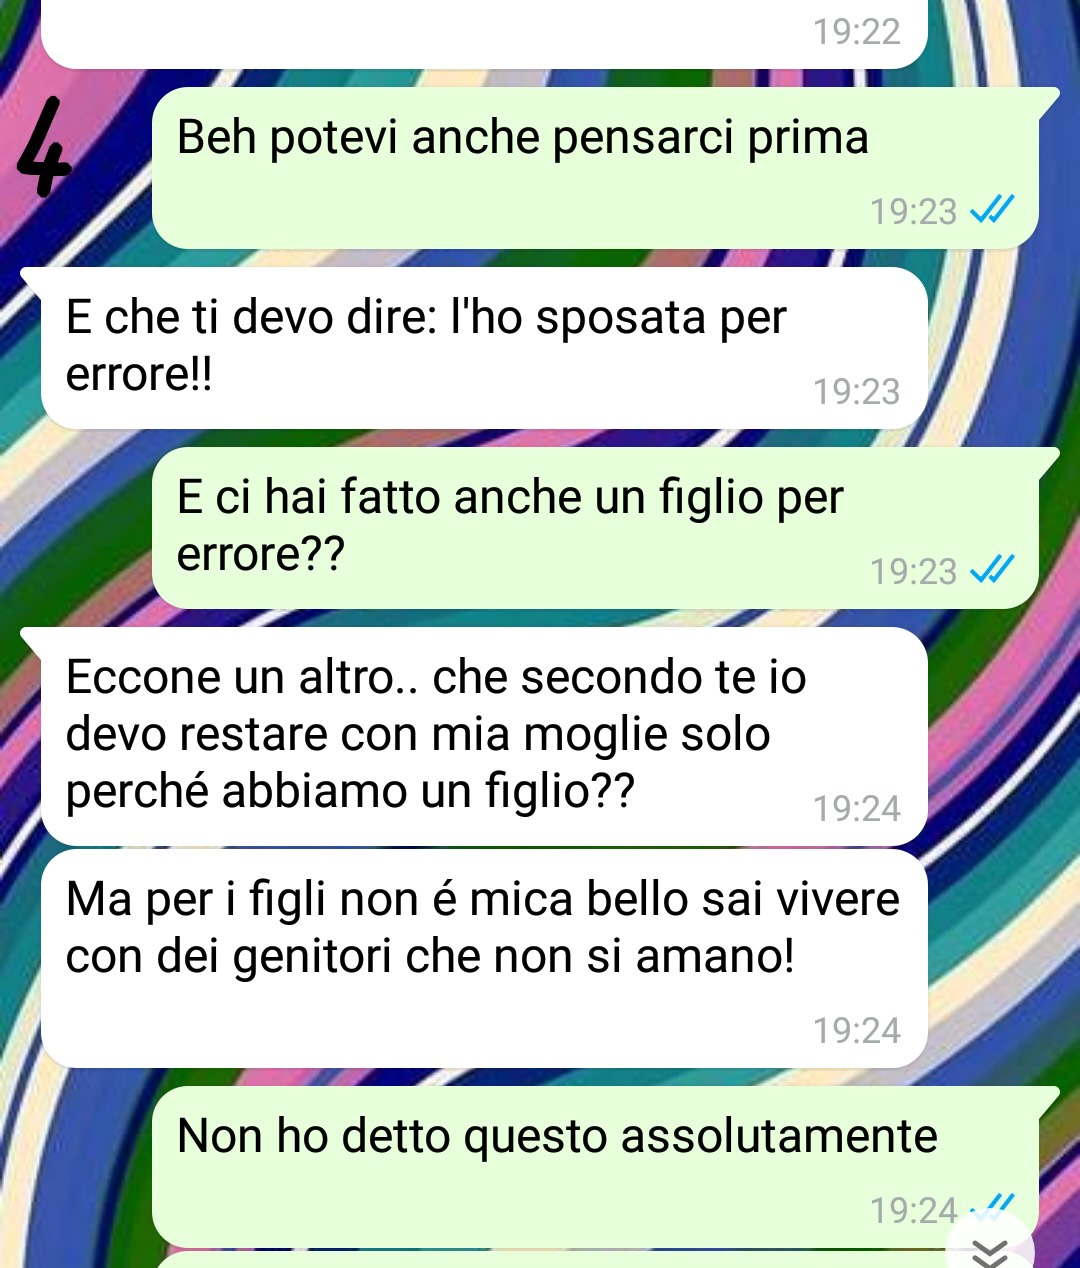Tap the partially visible top white message bubble
Viewport: 1080px width, 1268px height.
[484, 34]
